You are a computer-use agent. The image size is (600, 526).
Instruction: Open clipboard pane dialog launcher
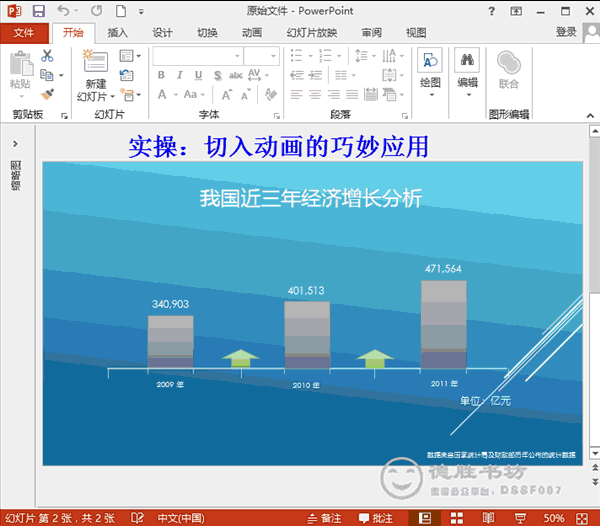click(64, 116)
